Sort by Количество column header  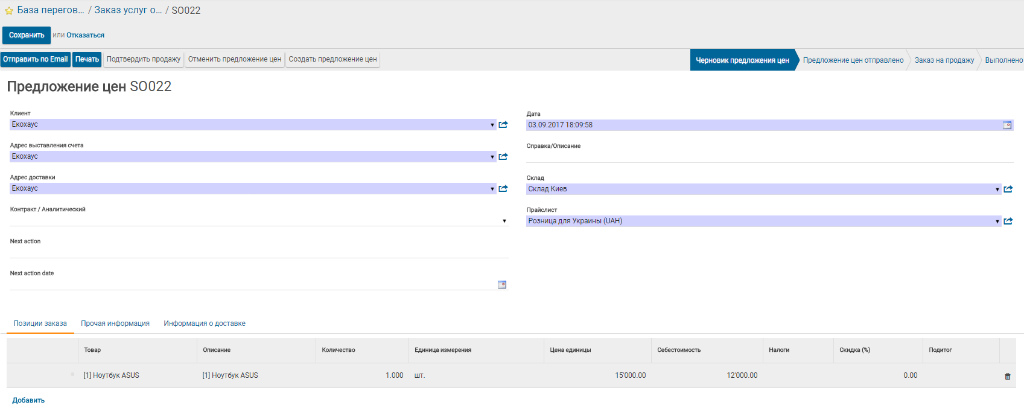[362, 350]
